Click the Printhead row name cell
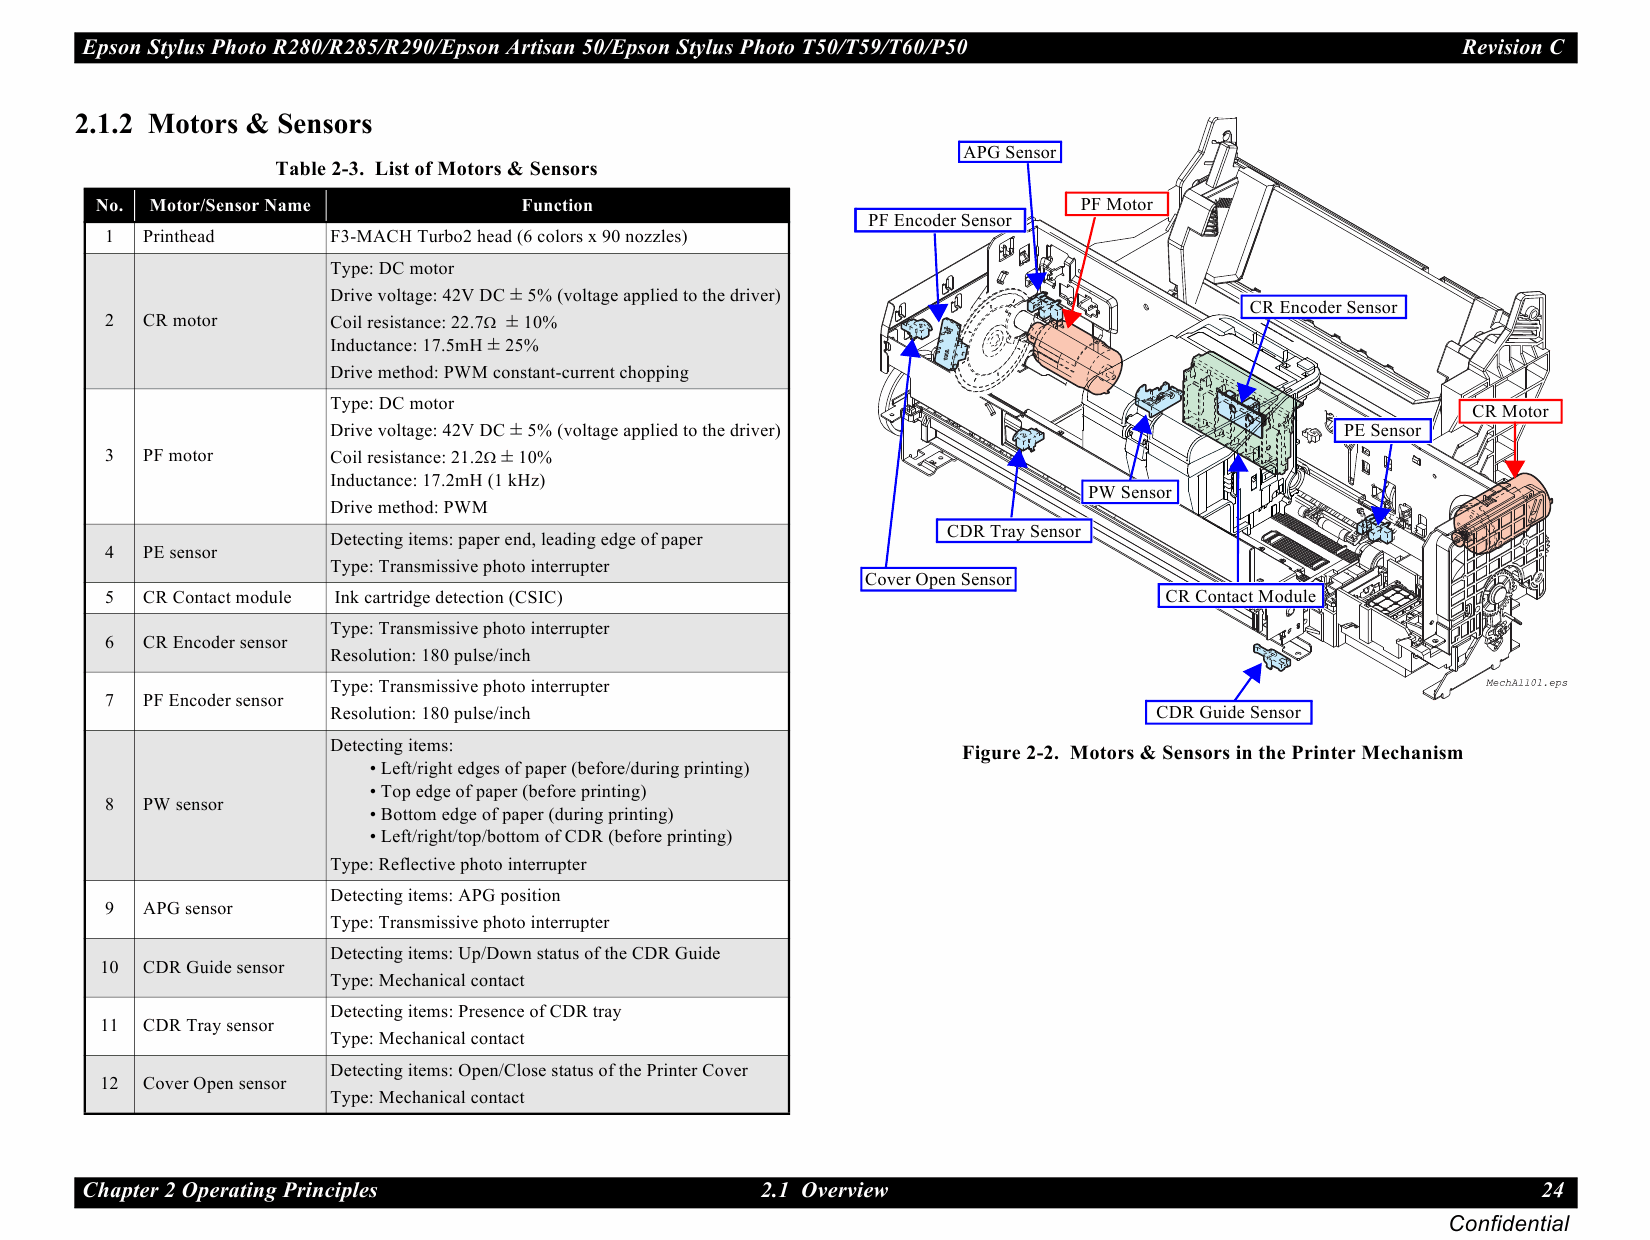 (x=179, y=237)
